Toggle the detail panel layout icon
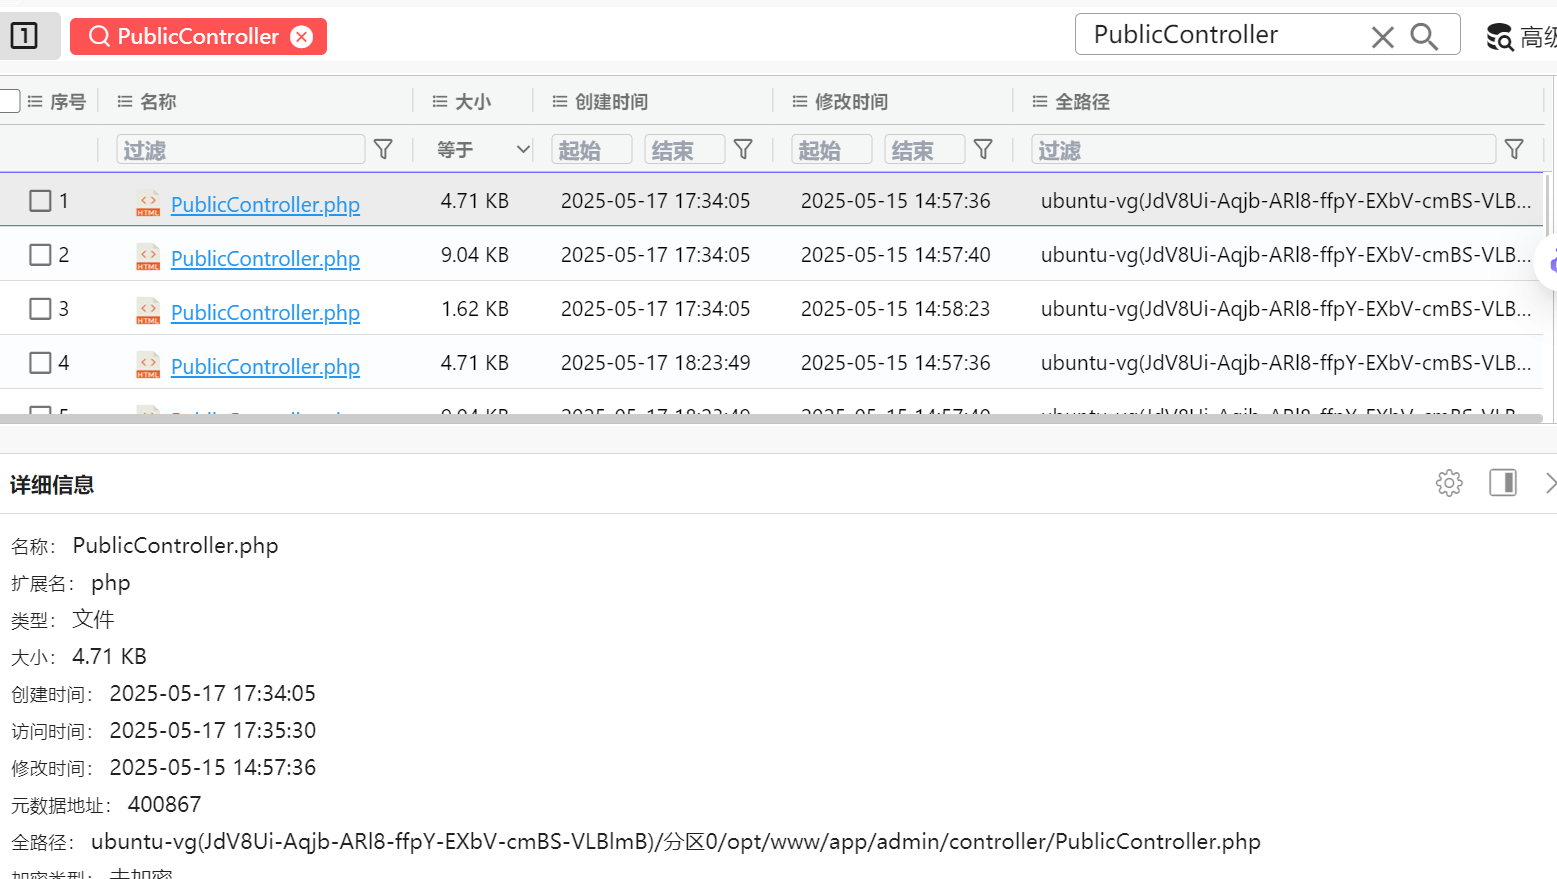 (x=1503, y=483)
